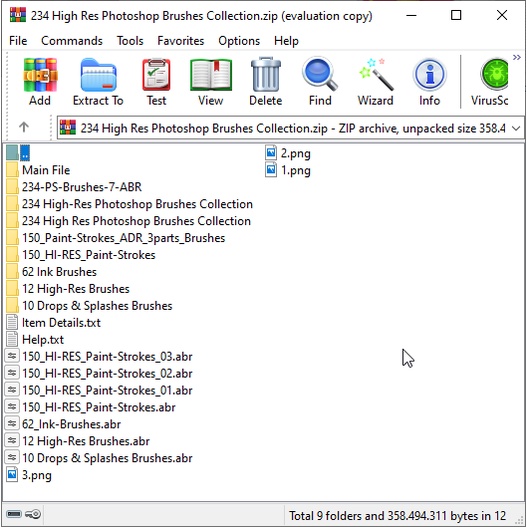527x527 pixels.
Task: Select the 2.png image file
Action: 288,153
